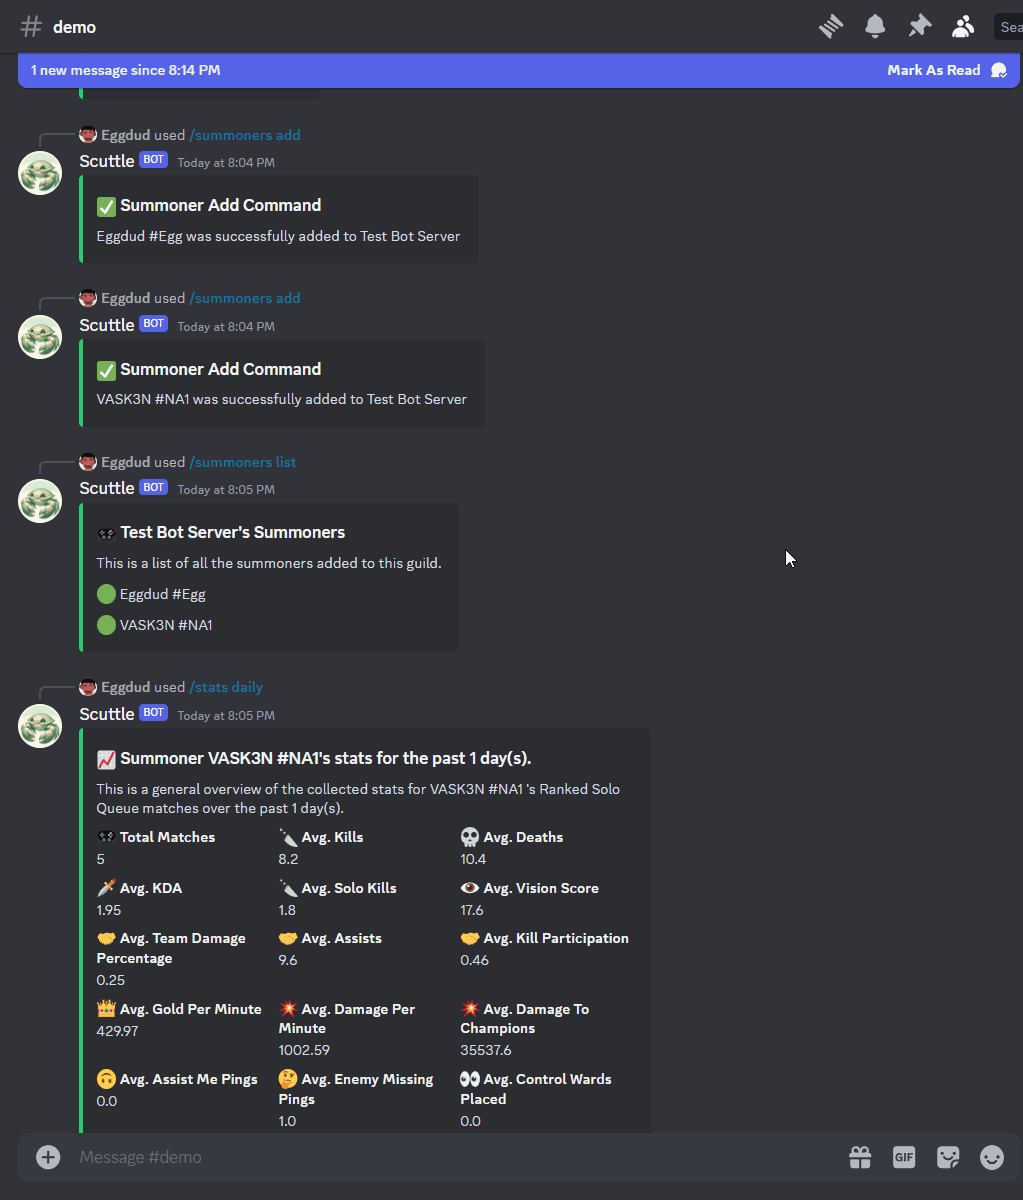Click the search box in the header

point(1008,27)
